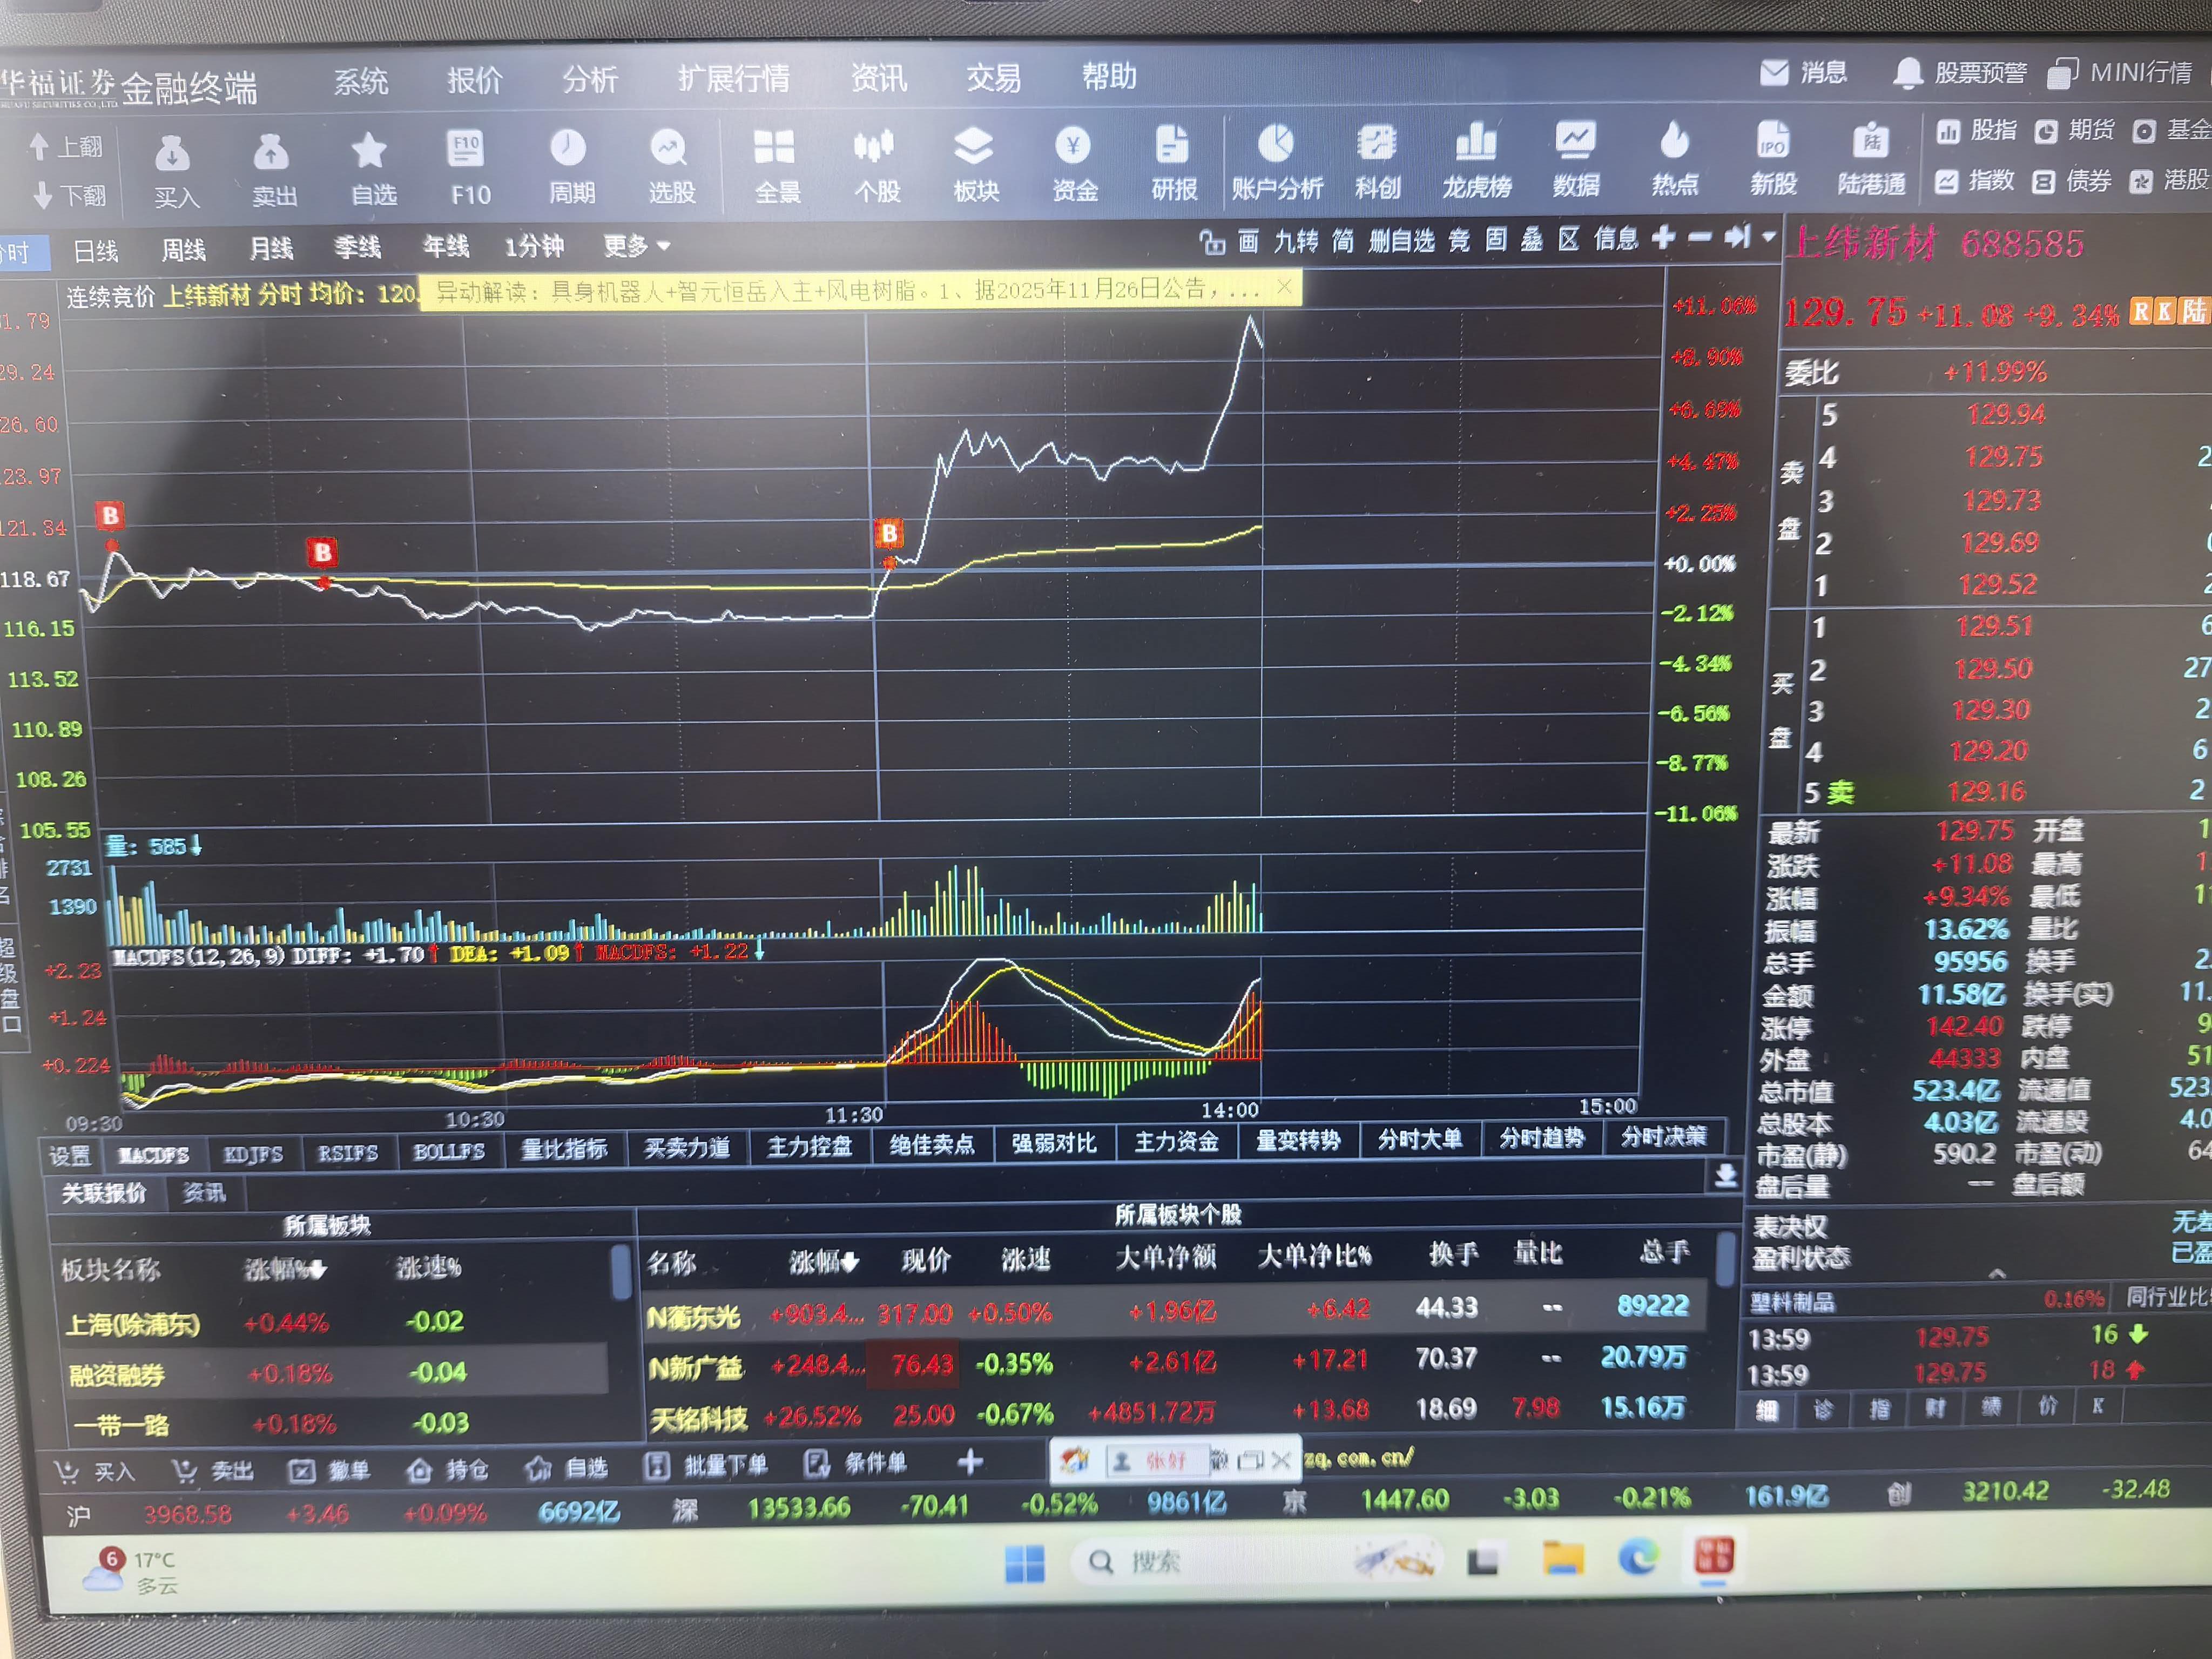Open the dropdown arrow beside chart zoom controls
Viewport: 2212px width, 1659px height.
(1769, 237)
